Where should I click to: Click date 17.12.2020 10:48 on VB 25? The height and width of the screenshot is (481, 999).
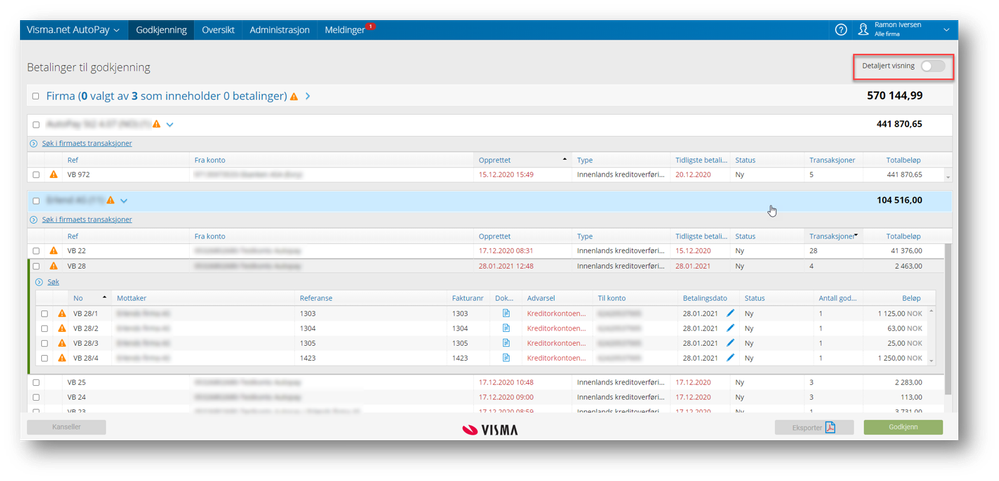[506, 382]
